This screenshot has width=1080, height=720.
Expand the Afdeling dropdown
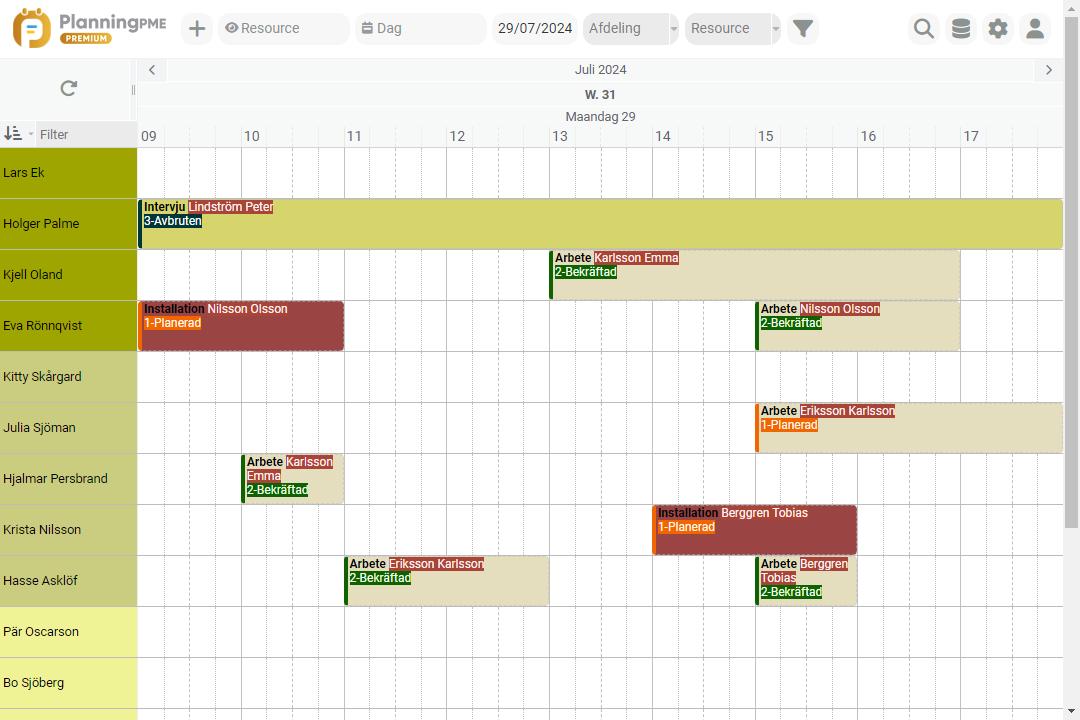pyautogui.click(x=630, y=28)
